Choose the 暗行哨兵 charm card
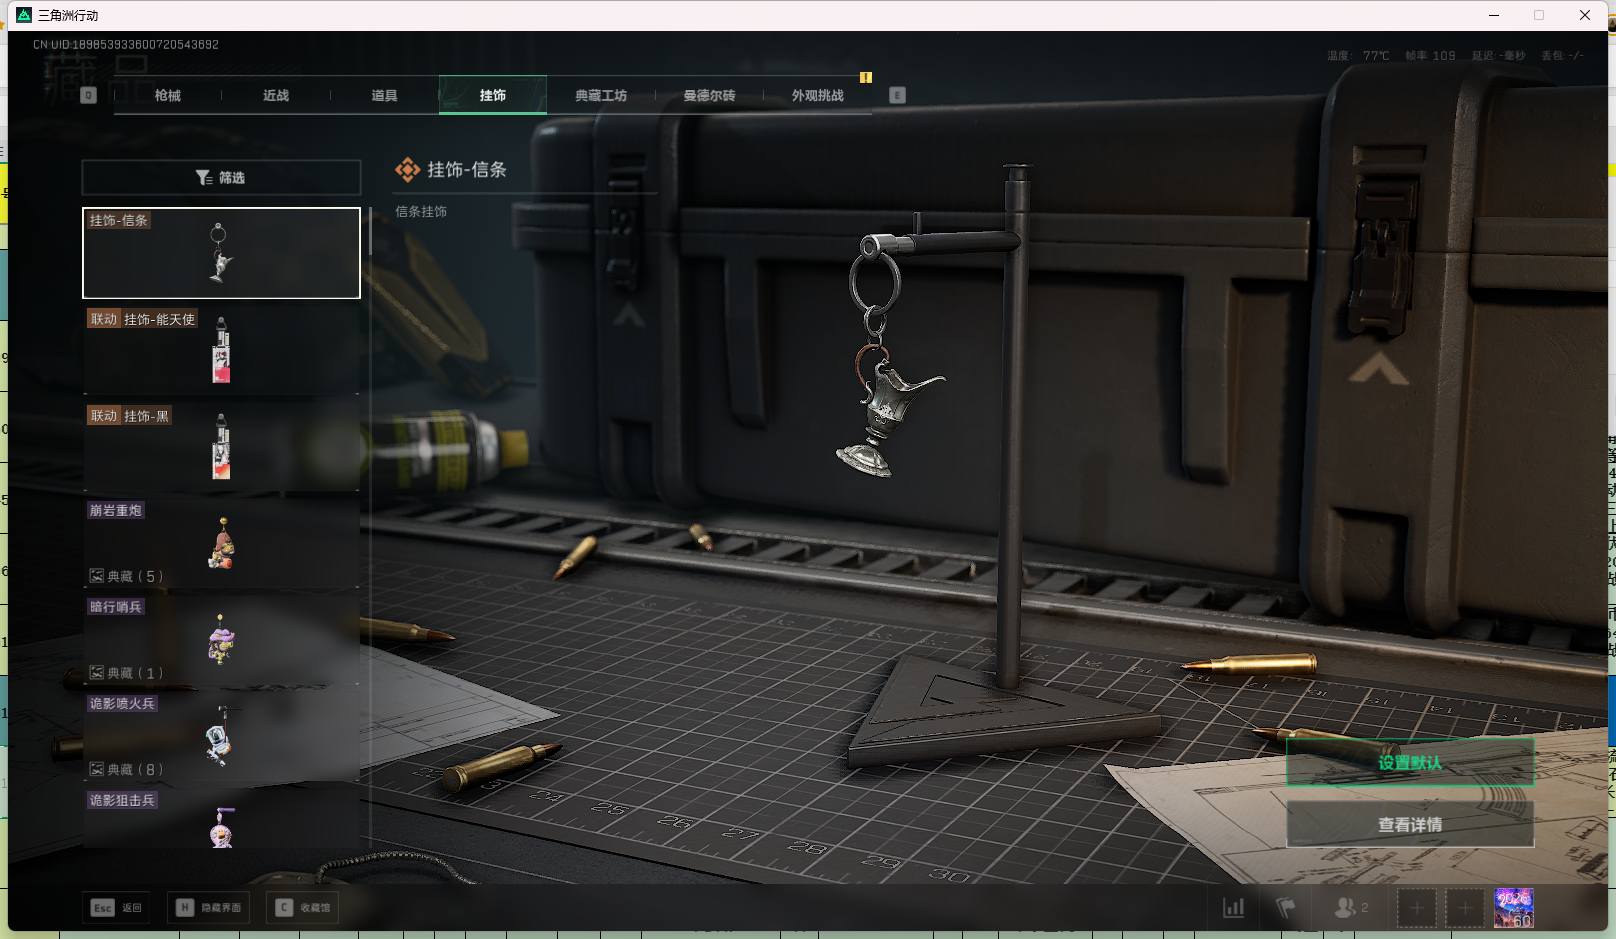Screen dimensions: 1616x939 tap(221, 639)
